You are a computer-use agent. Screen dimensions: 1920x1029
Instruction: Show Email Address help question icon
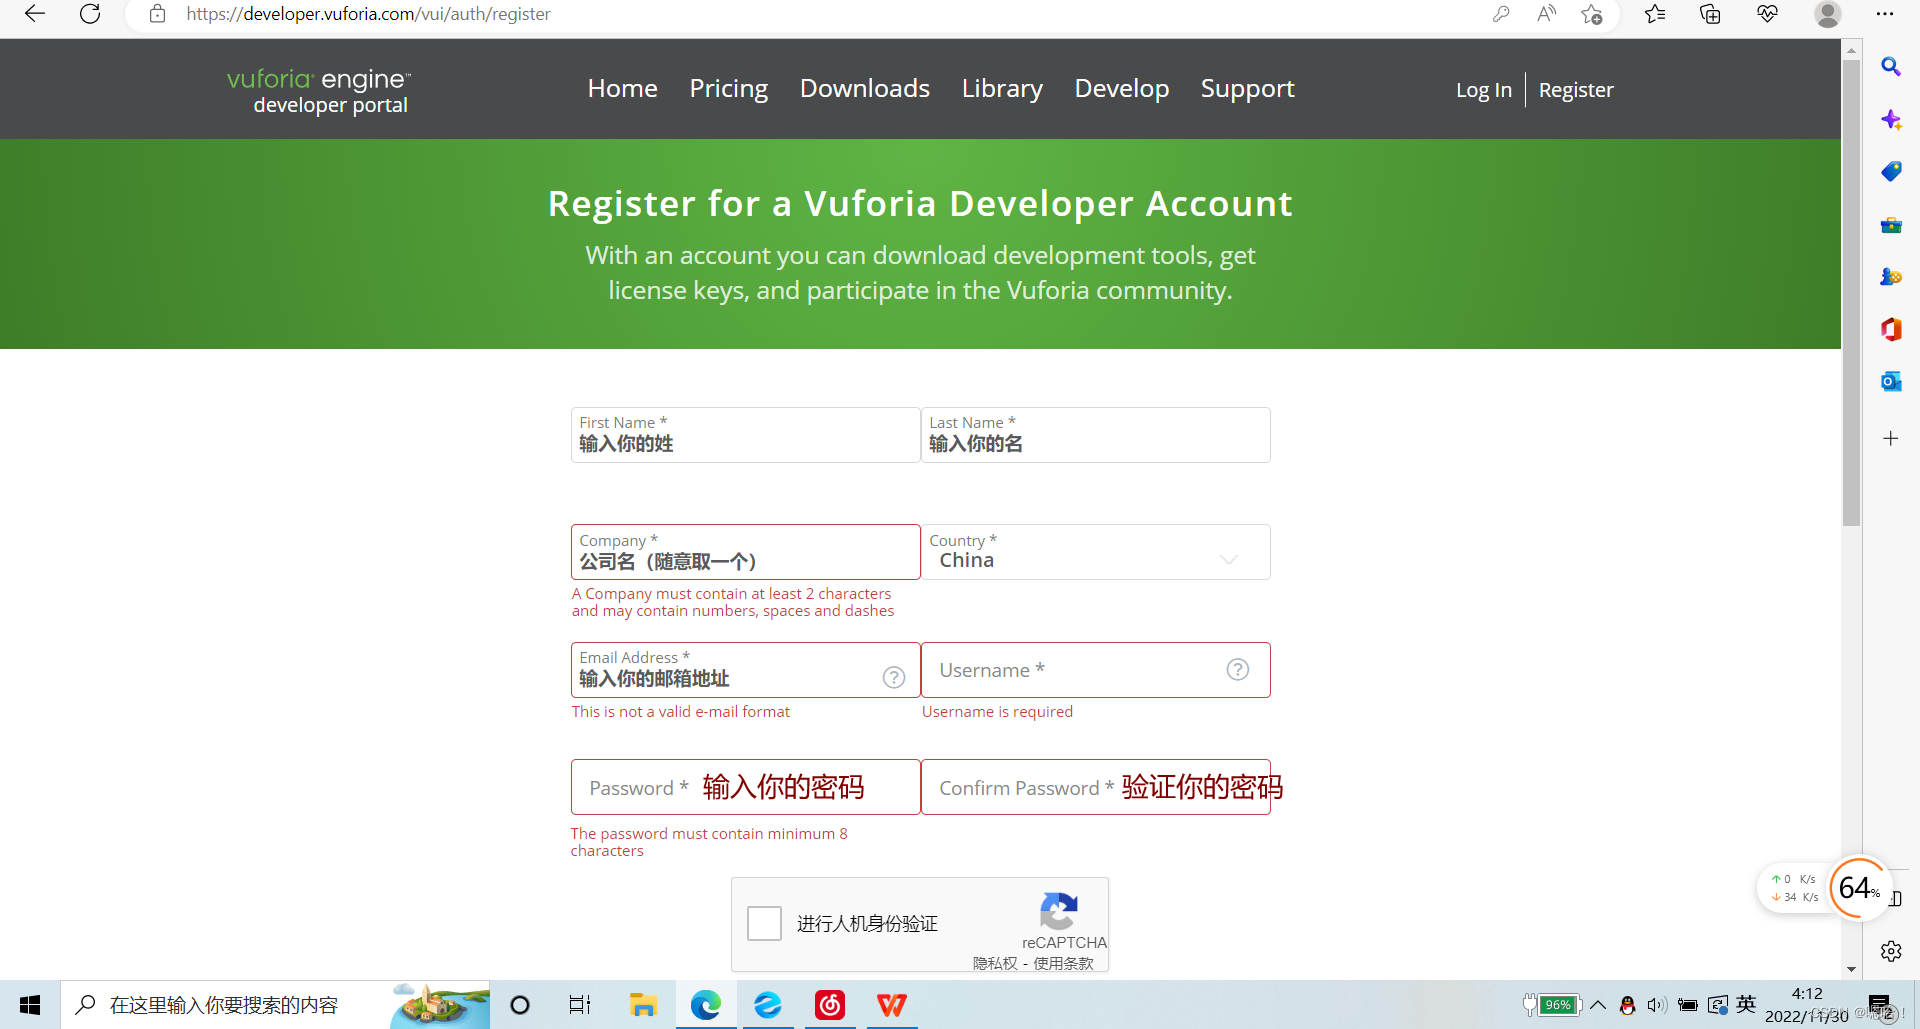tap(894, 678)
